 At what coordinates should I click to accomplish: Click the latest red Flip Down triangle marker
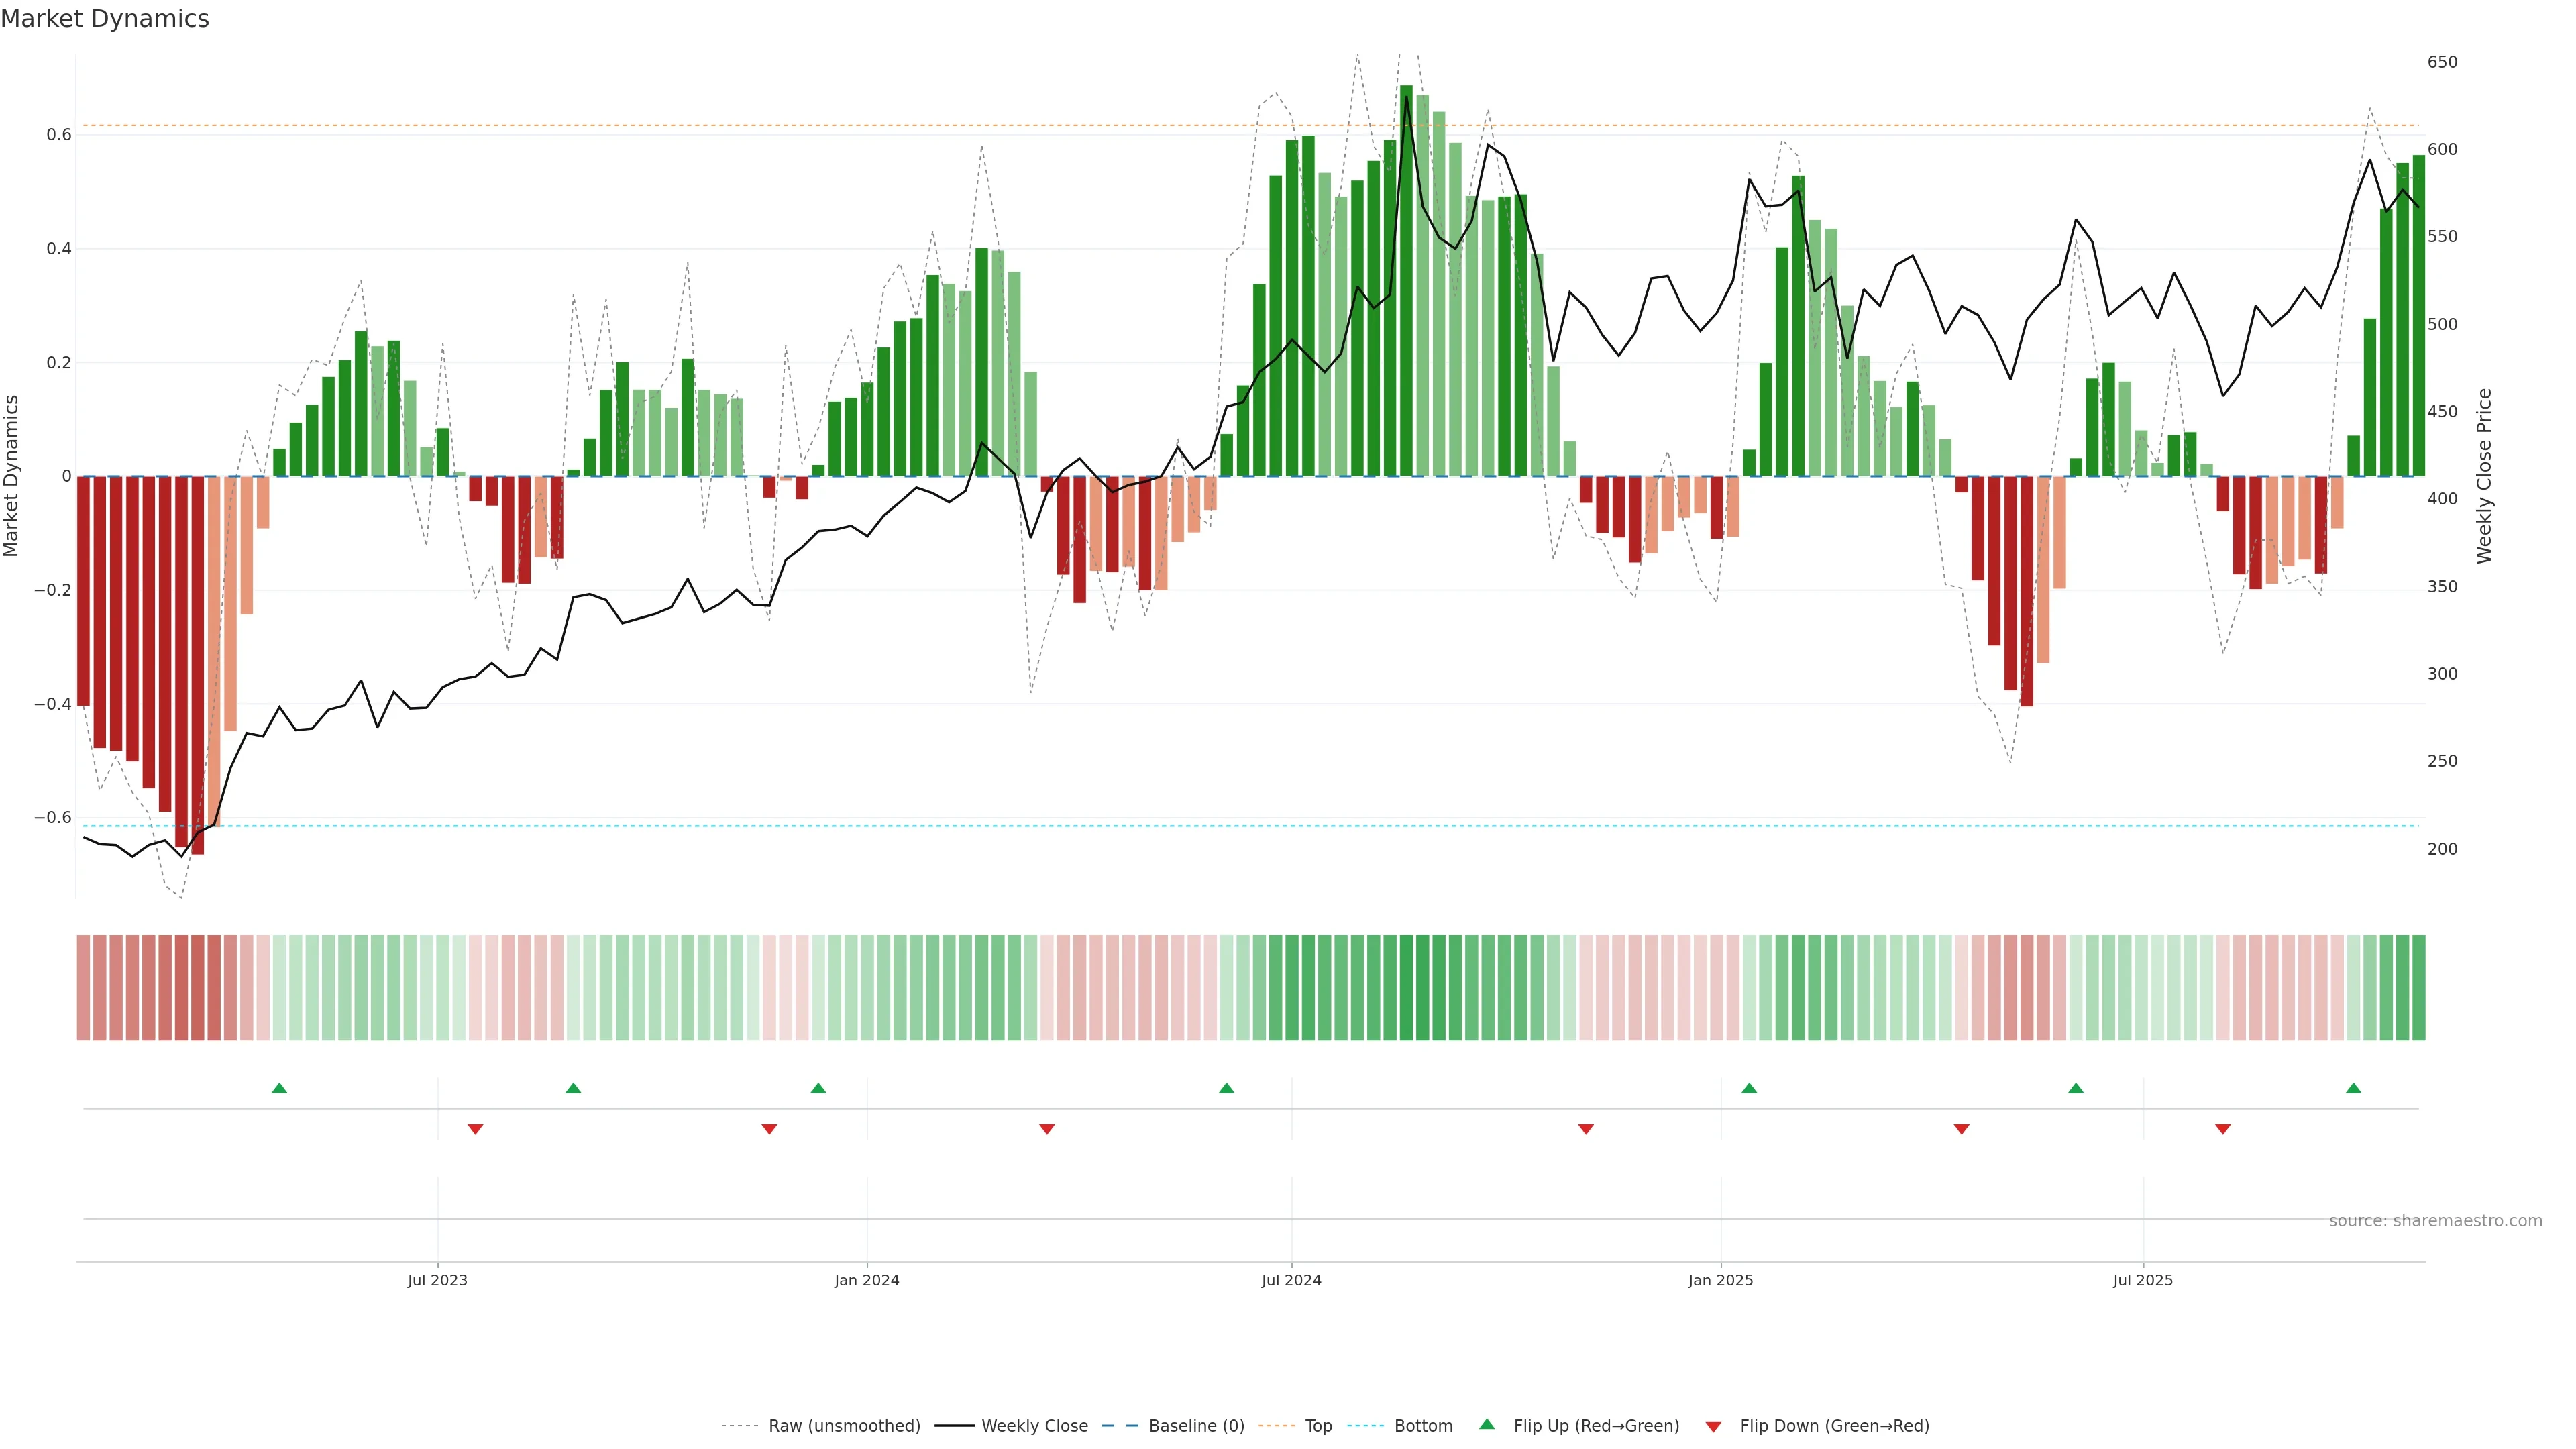pyautogui.click(x=2222, y=1129)
